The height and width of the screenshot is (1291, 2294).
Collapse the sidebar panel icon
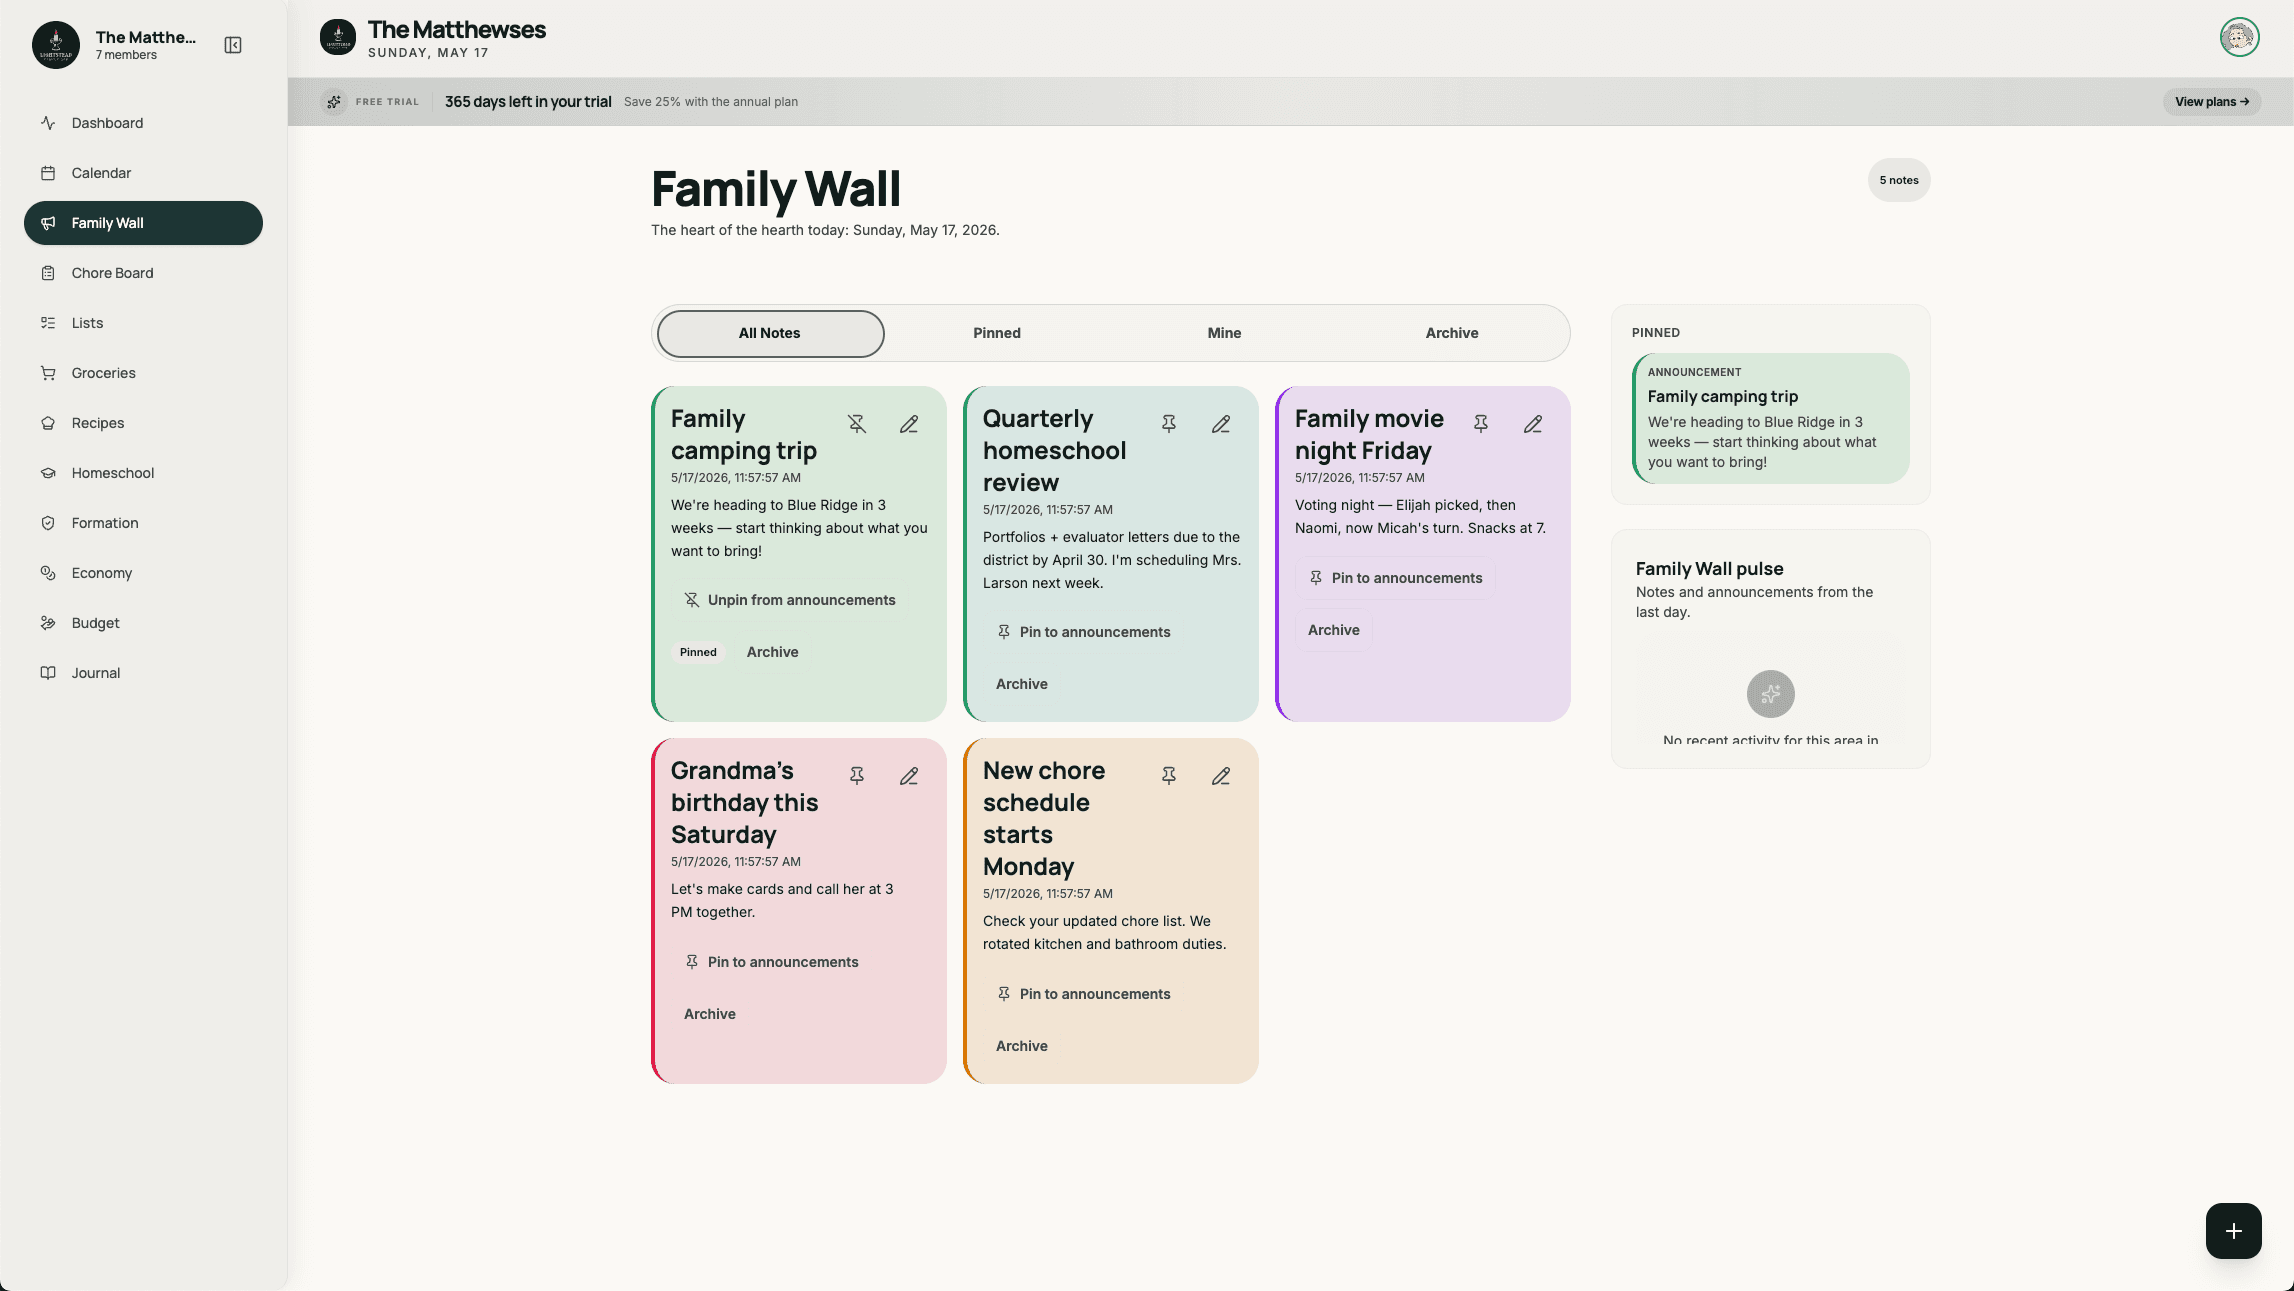point(233,45)
